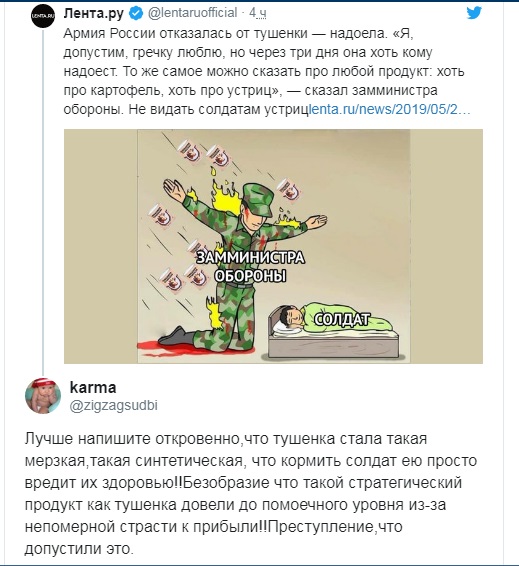Open karma's baby profile avatar
Screen dimensions: 519x566
(43, 396)
